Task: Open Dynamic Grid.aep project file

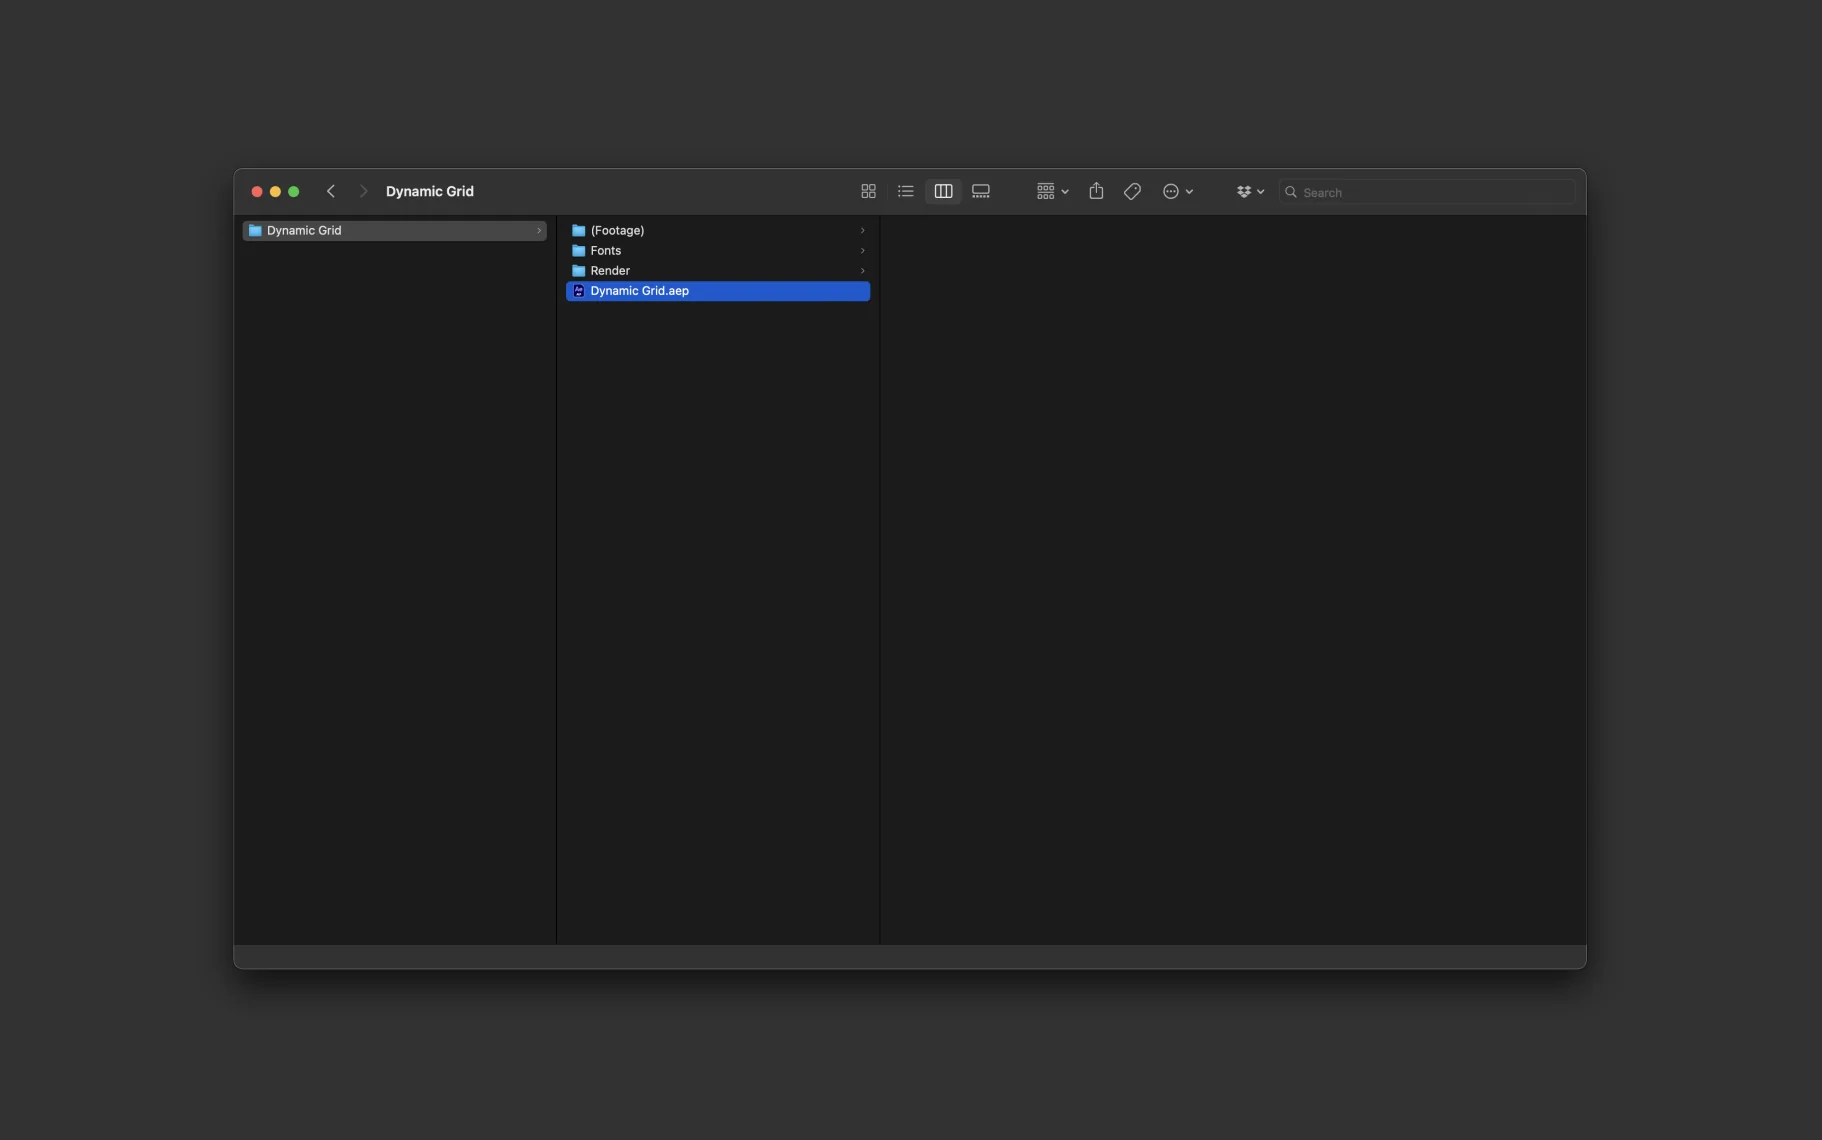Action: point(638,291)
